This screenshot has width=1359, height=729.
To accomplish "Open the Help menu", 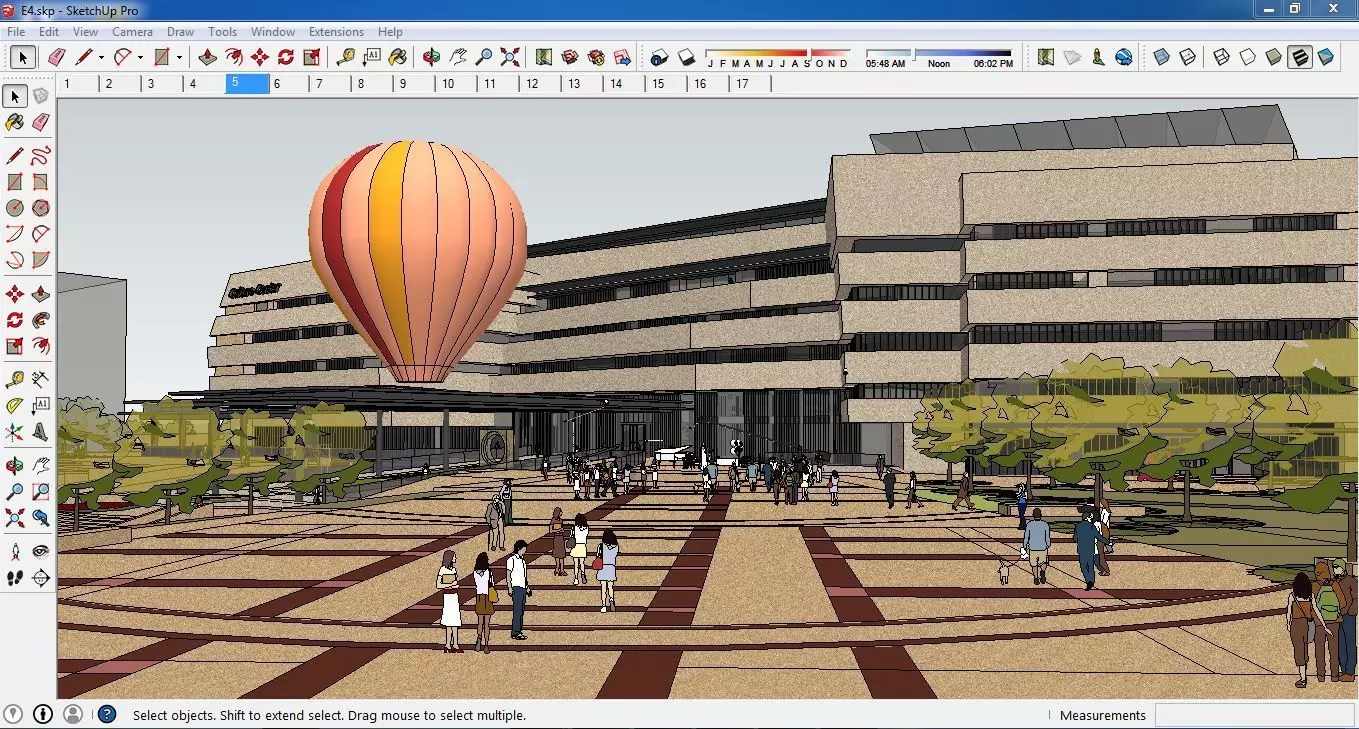I will 390,32.
